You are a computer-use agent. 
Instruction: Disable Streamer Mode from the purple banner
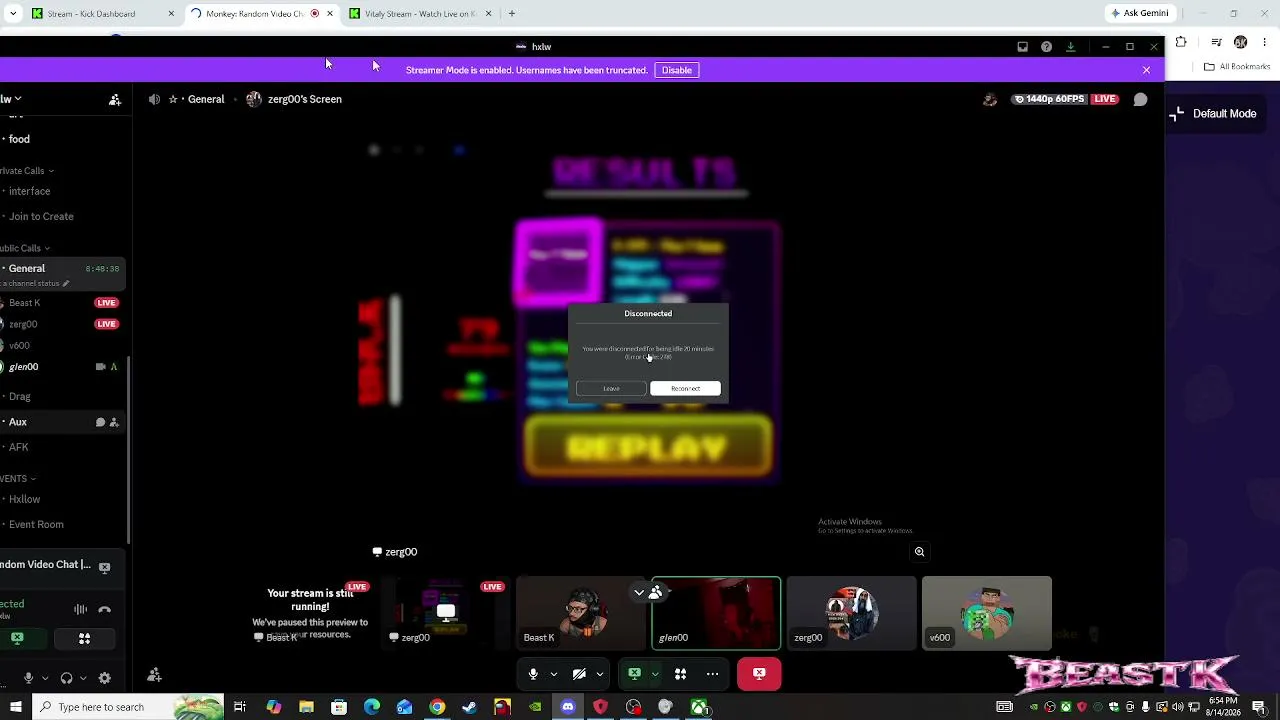click(676, 70)
